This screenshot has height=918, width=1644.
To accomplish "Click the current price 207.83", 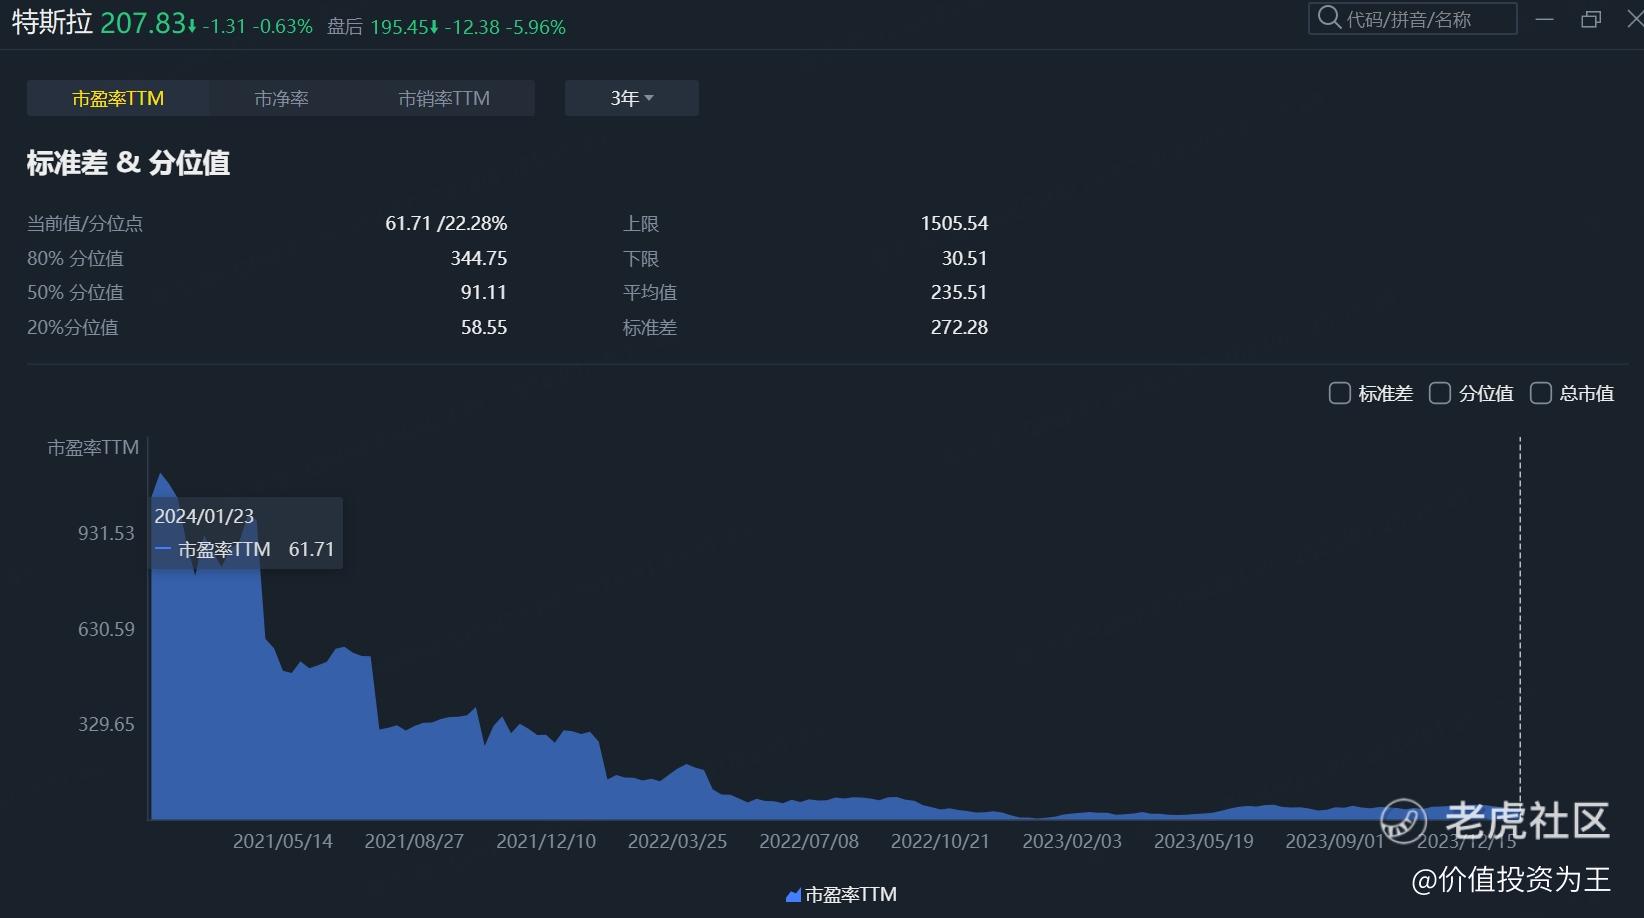I will click(x=142, y=23).
